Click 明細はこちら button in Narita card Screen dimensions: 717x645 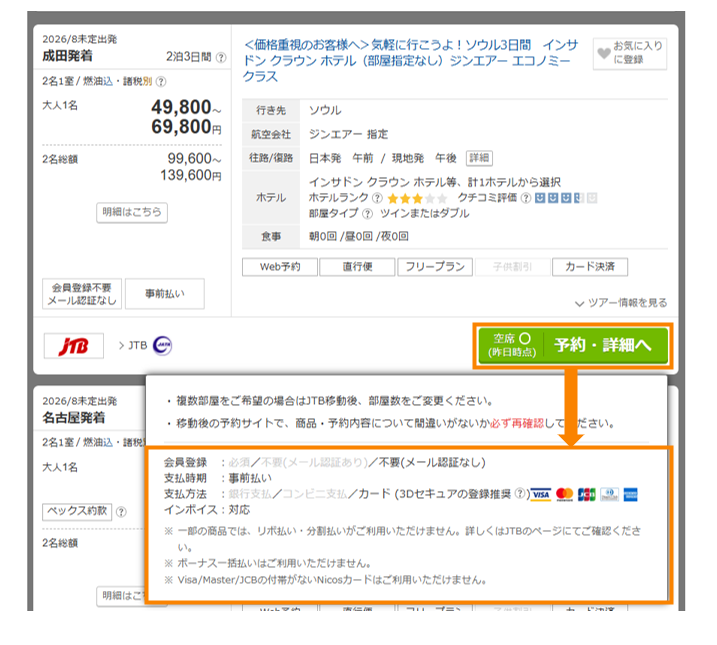tap(132, 213)
